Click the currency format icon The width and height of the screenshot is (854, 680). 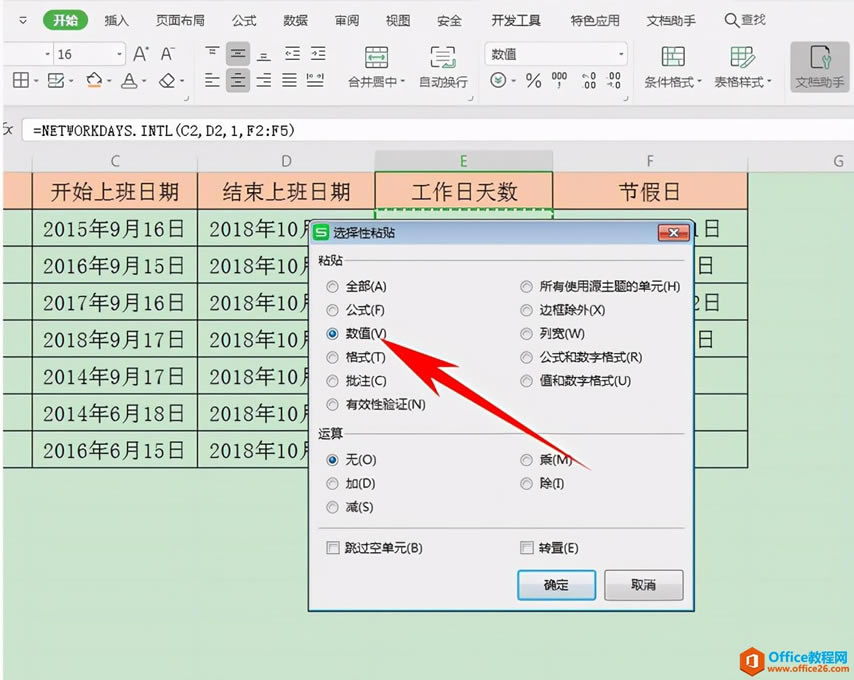pos(497,81)
